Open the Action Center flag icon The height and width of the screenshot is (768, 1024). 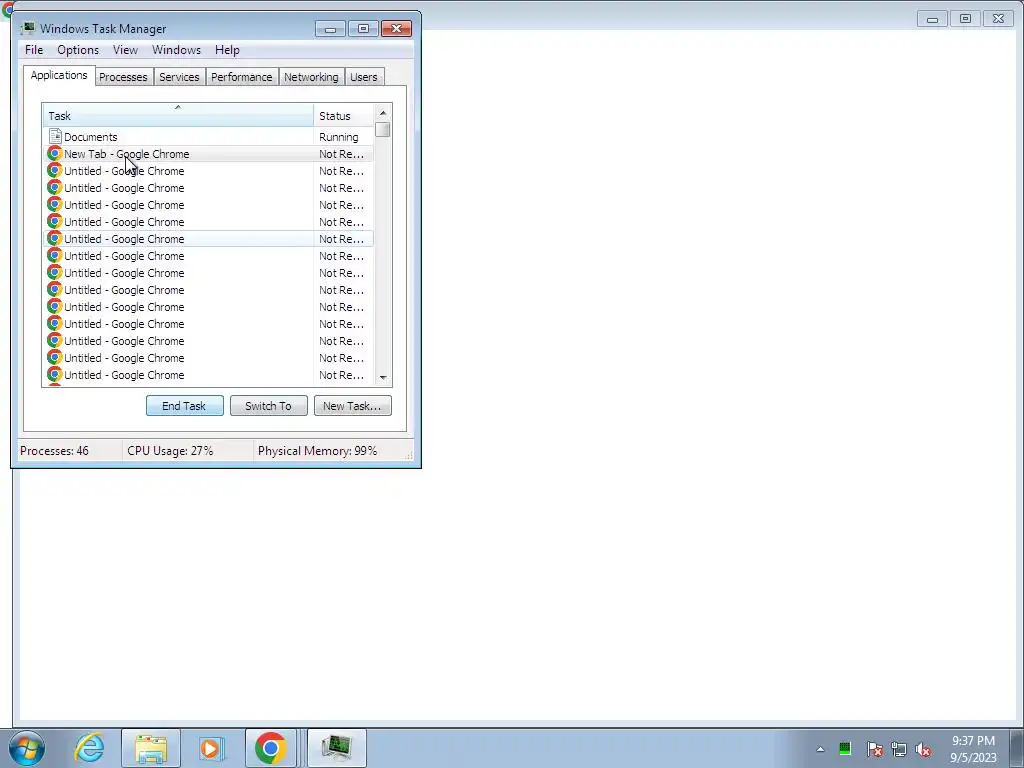(874, 749)
